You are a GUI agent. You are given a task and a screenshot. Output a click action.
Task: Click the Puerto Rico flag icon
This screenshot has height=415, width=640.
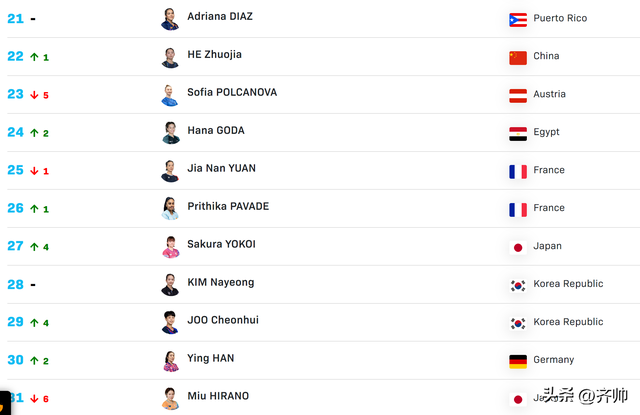click(x=518, y=20)
